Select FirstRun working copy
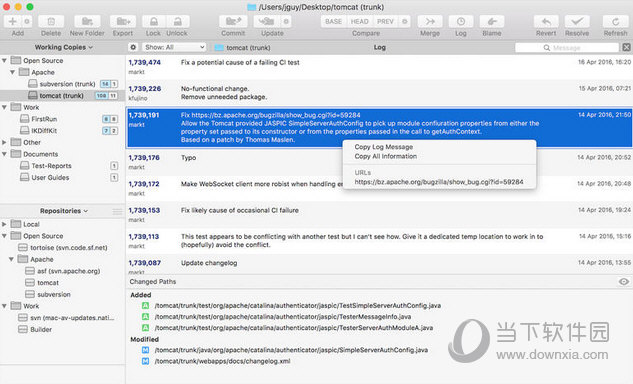The image size is (633, 384). pyautogui.click(x=62, y=119)
